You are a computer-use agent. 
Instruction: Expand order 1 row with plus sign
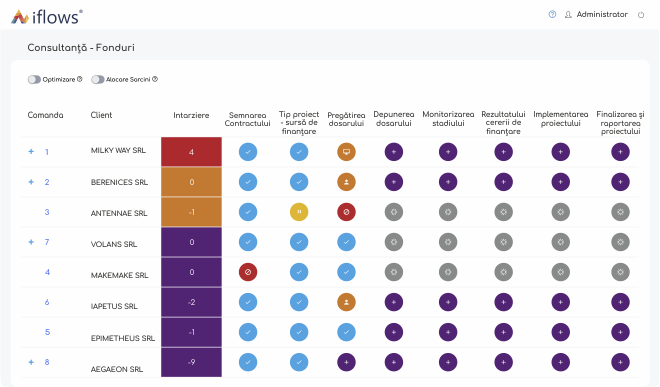(x=31, y=152)
